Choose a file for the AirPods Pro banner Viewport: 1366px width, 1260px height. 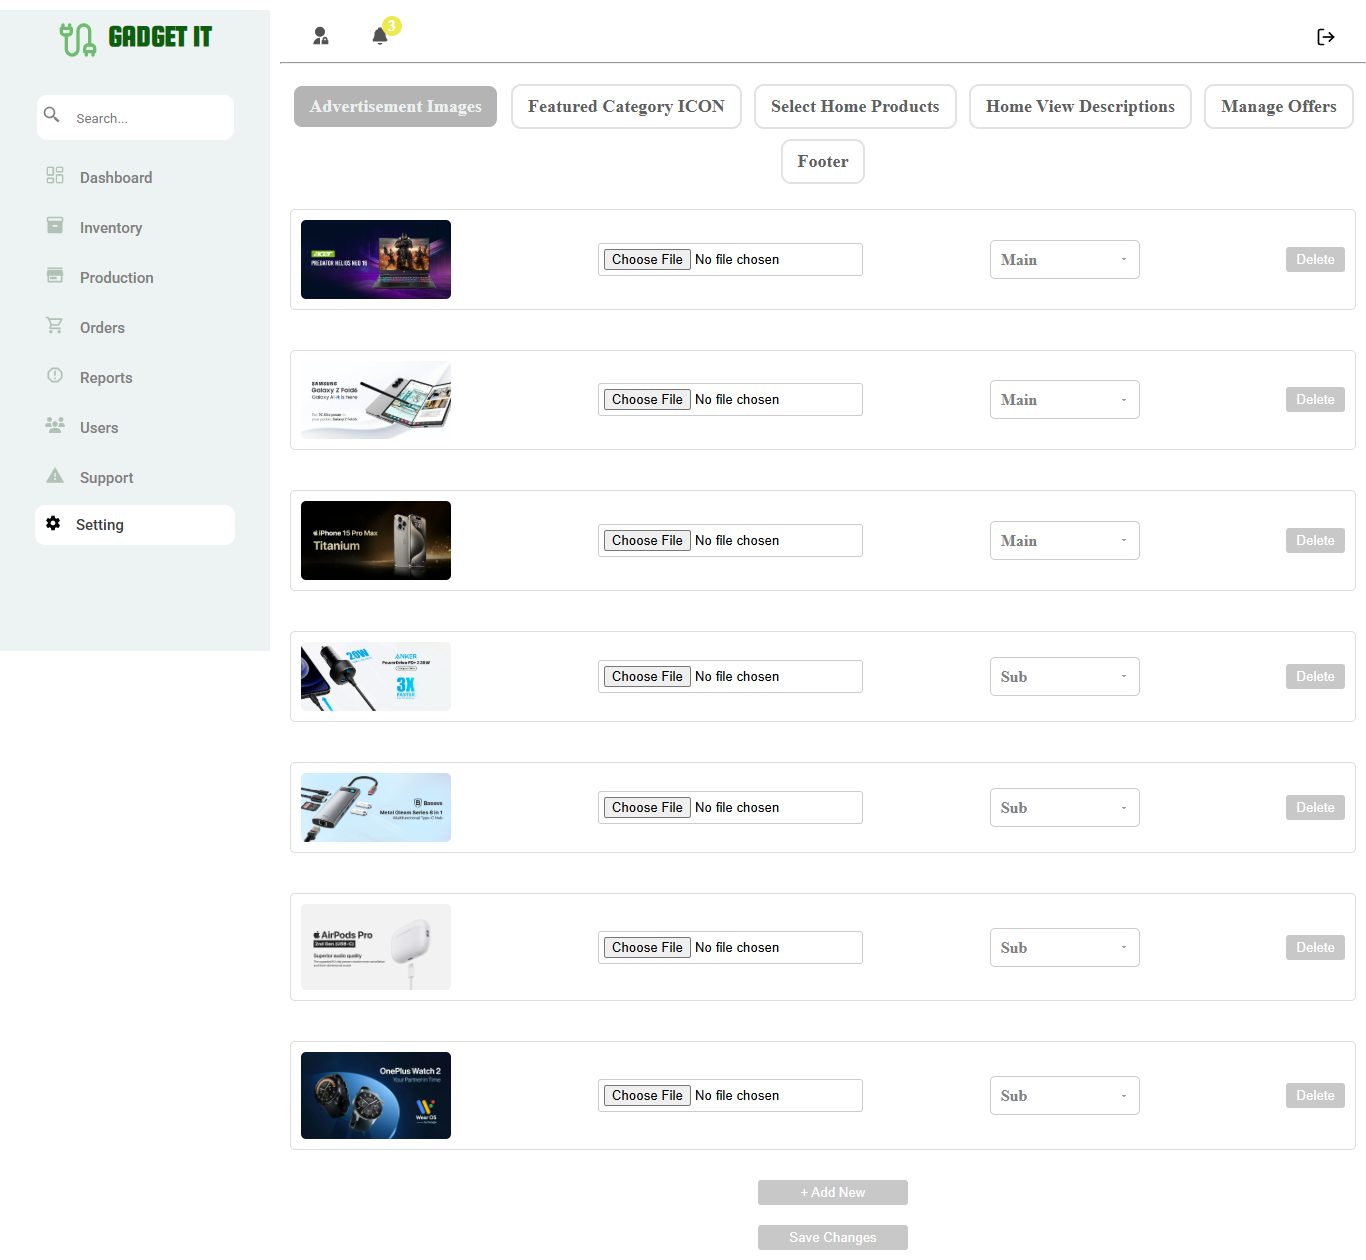(646, 947)
